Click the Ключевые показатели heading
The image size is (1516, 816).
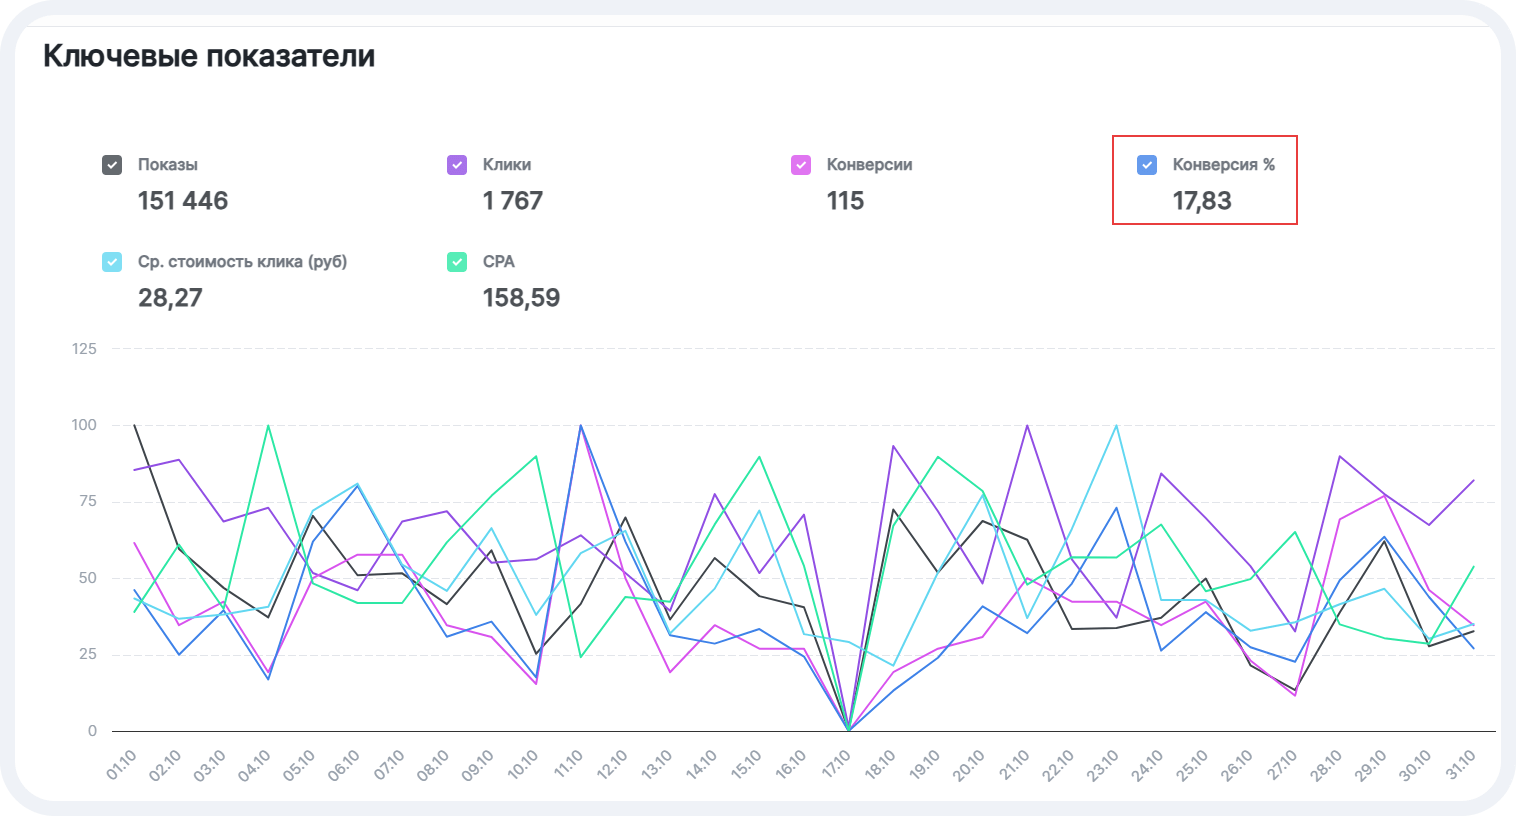209,56
